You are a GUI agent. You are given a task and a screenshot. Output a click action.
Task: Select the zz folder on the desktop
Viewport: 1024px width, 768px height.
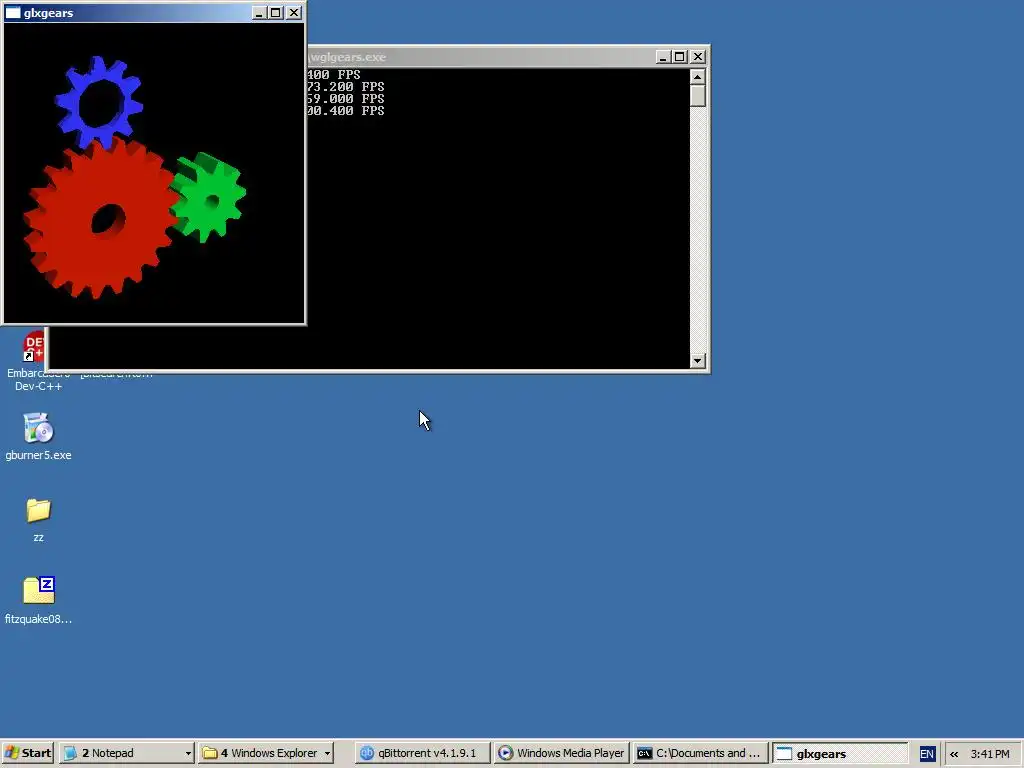[38, 520]
